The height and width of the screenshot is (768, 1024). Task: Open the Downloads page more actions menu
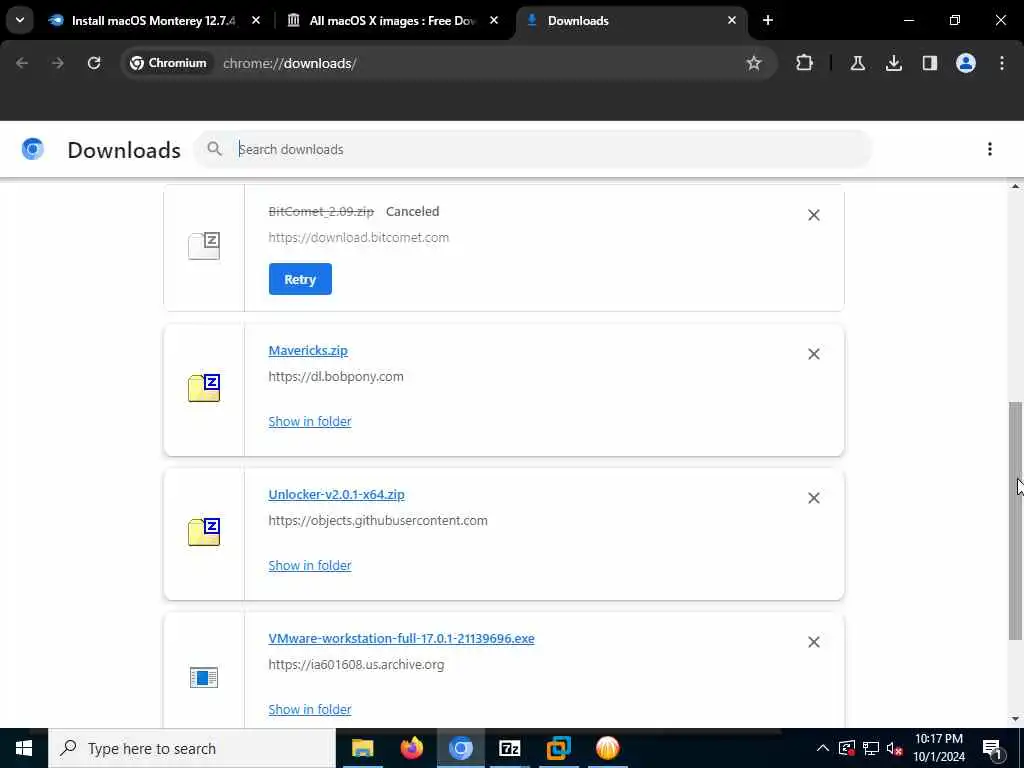coord(989,149)
